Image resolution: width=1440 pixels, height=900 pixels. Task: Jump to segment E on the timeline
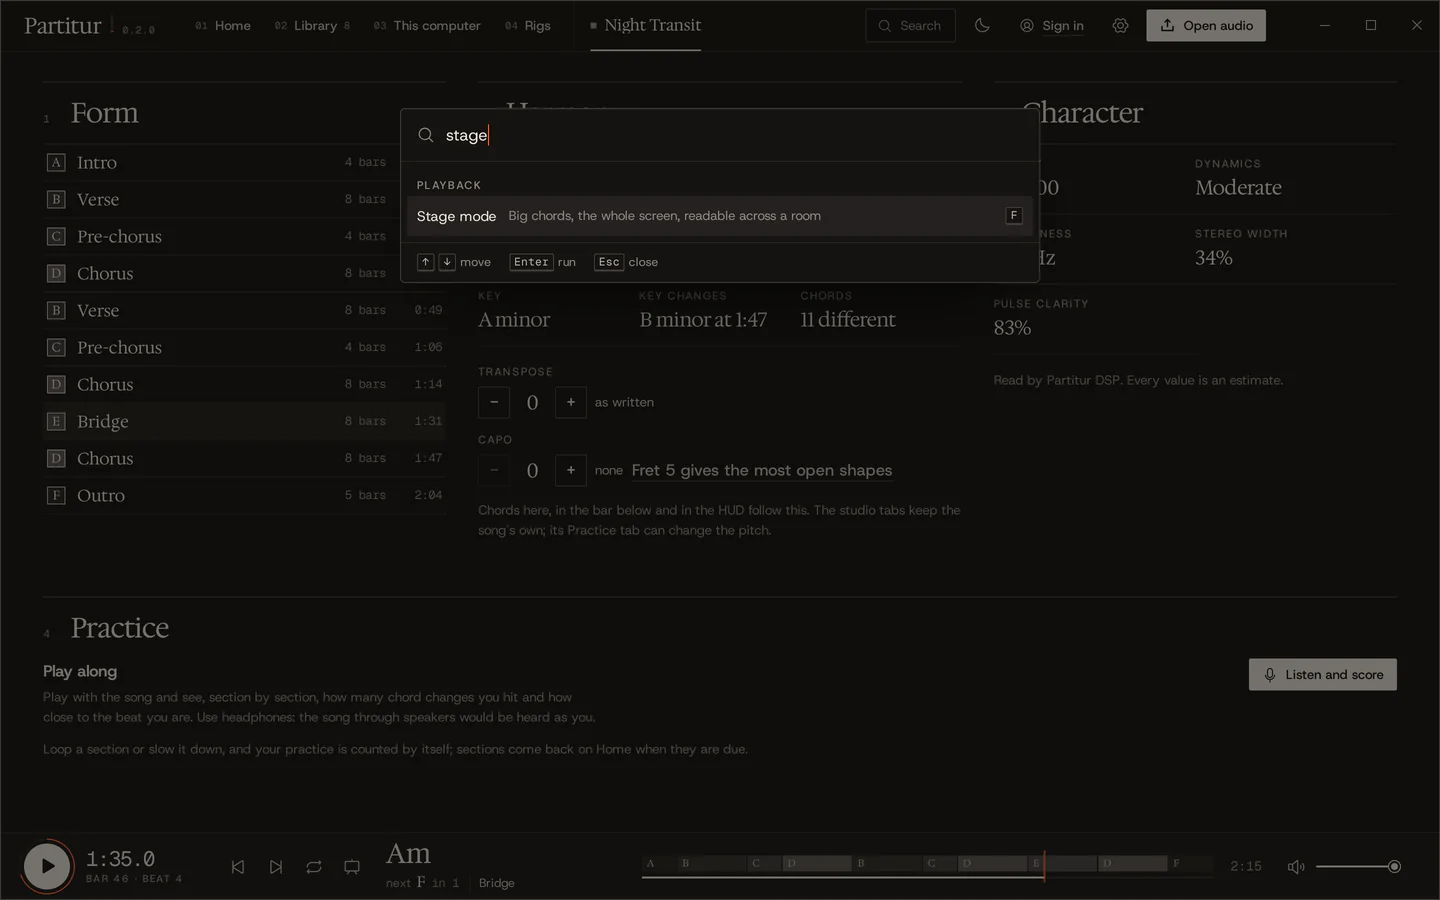click(x=1060, y=863)
